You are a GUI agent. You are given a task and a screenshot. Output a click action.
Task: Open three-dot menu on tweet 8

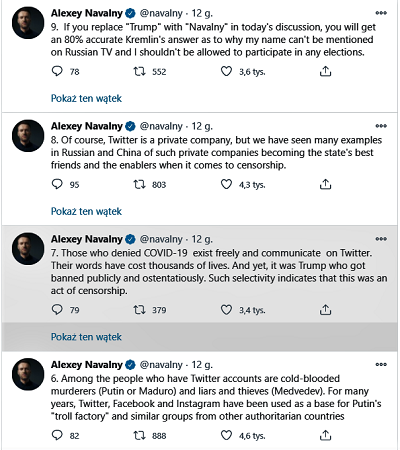381,126
